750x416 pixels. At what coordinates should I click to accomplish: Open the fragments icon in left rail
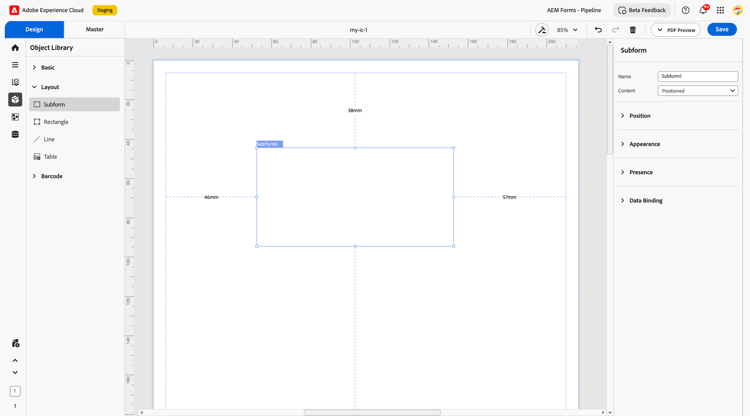(x=15, y=117)
